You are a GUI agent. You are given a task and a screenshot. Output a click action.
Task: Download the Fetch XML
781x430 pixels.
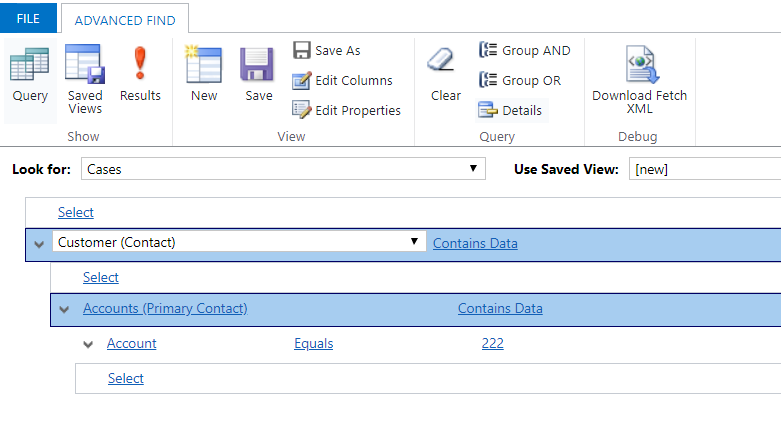coord(640,80)
